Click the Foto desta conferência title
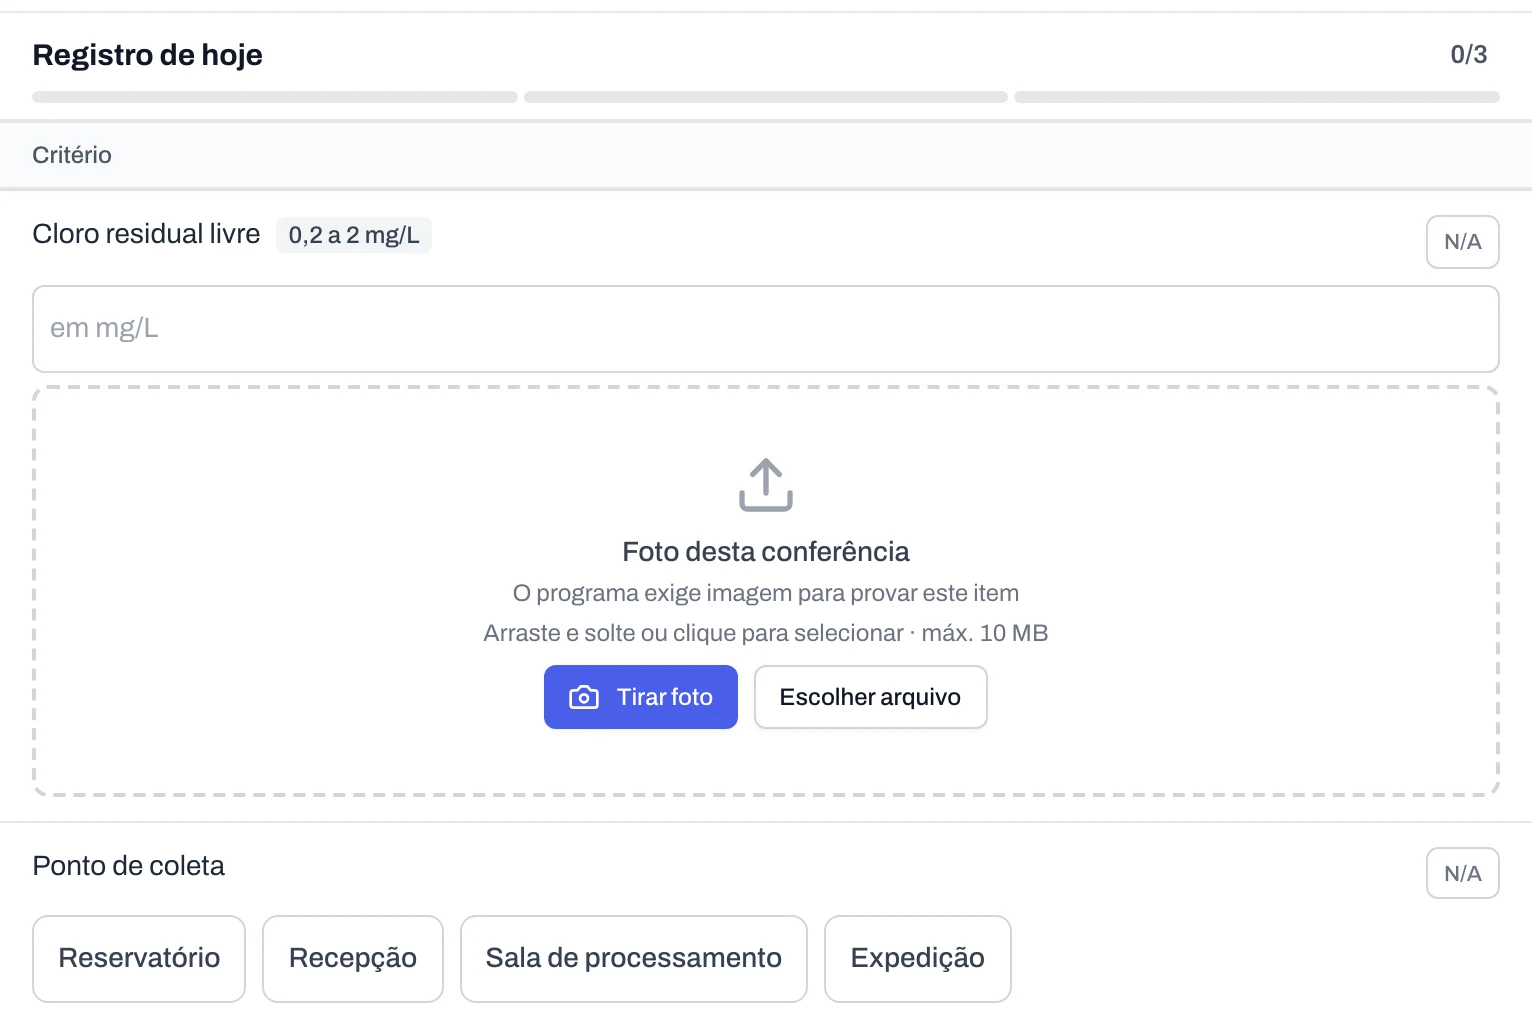This screenshot has width=1532, height=1026. 766,552
